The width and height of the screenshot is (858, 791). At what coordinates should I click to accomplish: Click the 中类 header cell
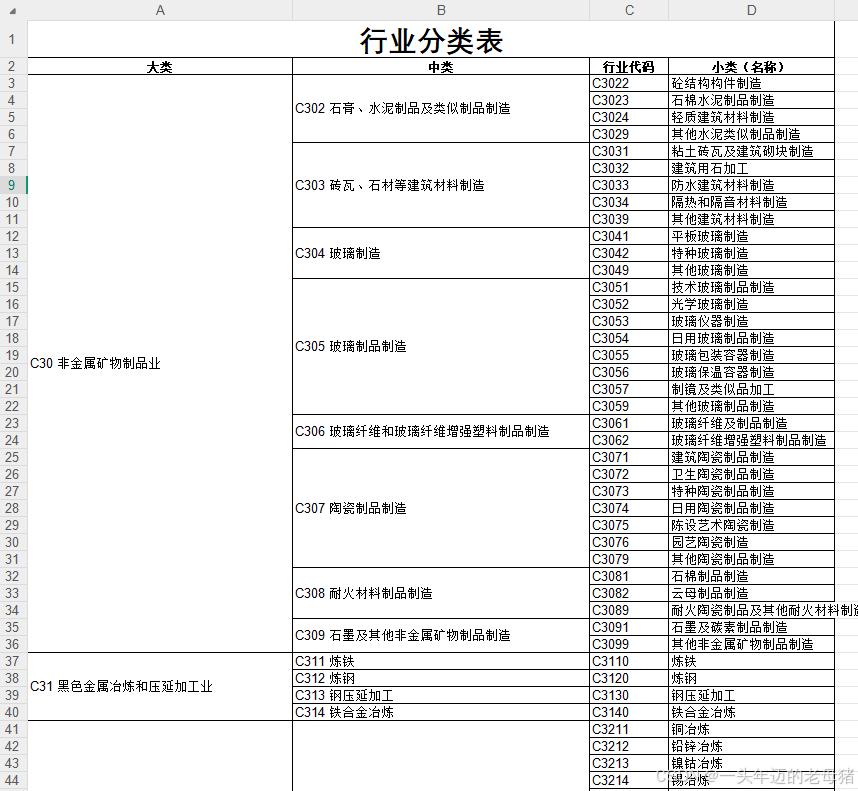click(441, 67)
